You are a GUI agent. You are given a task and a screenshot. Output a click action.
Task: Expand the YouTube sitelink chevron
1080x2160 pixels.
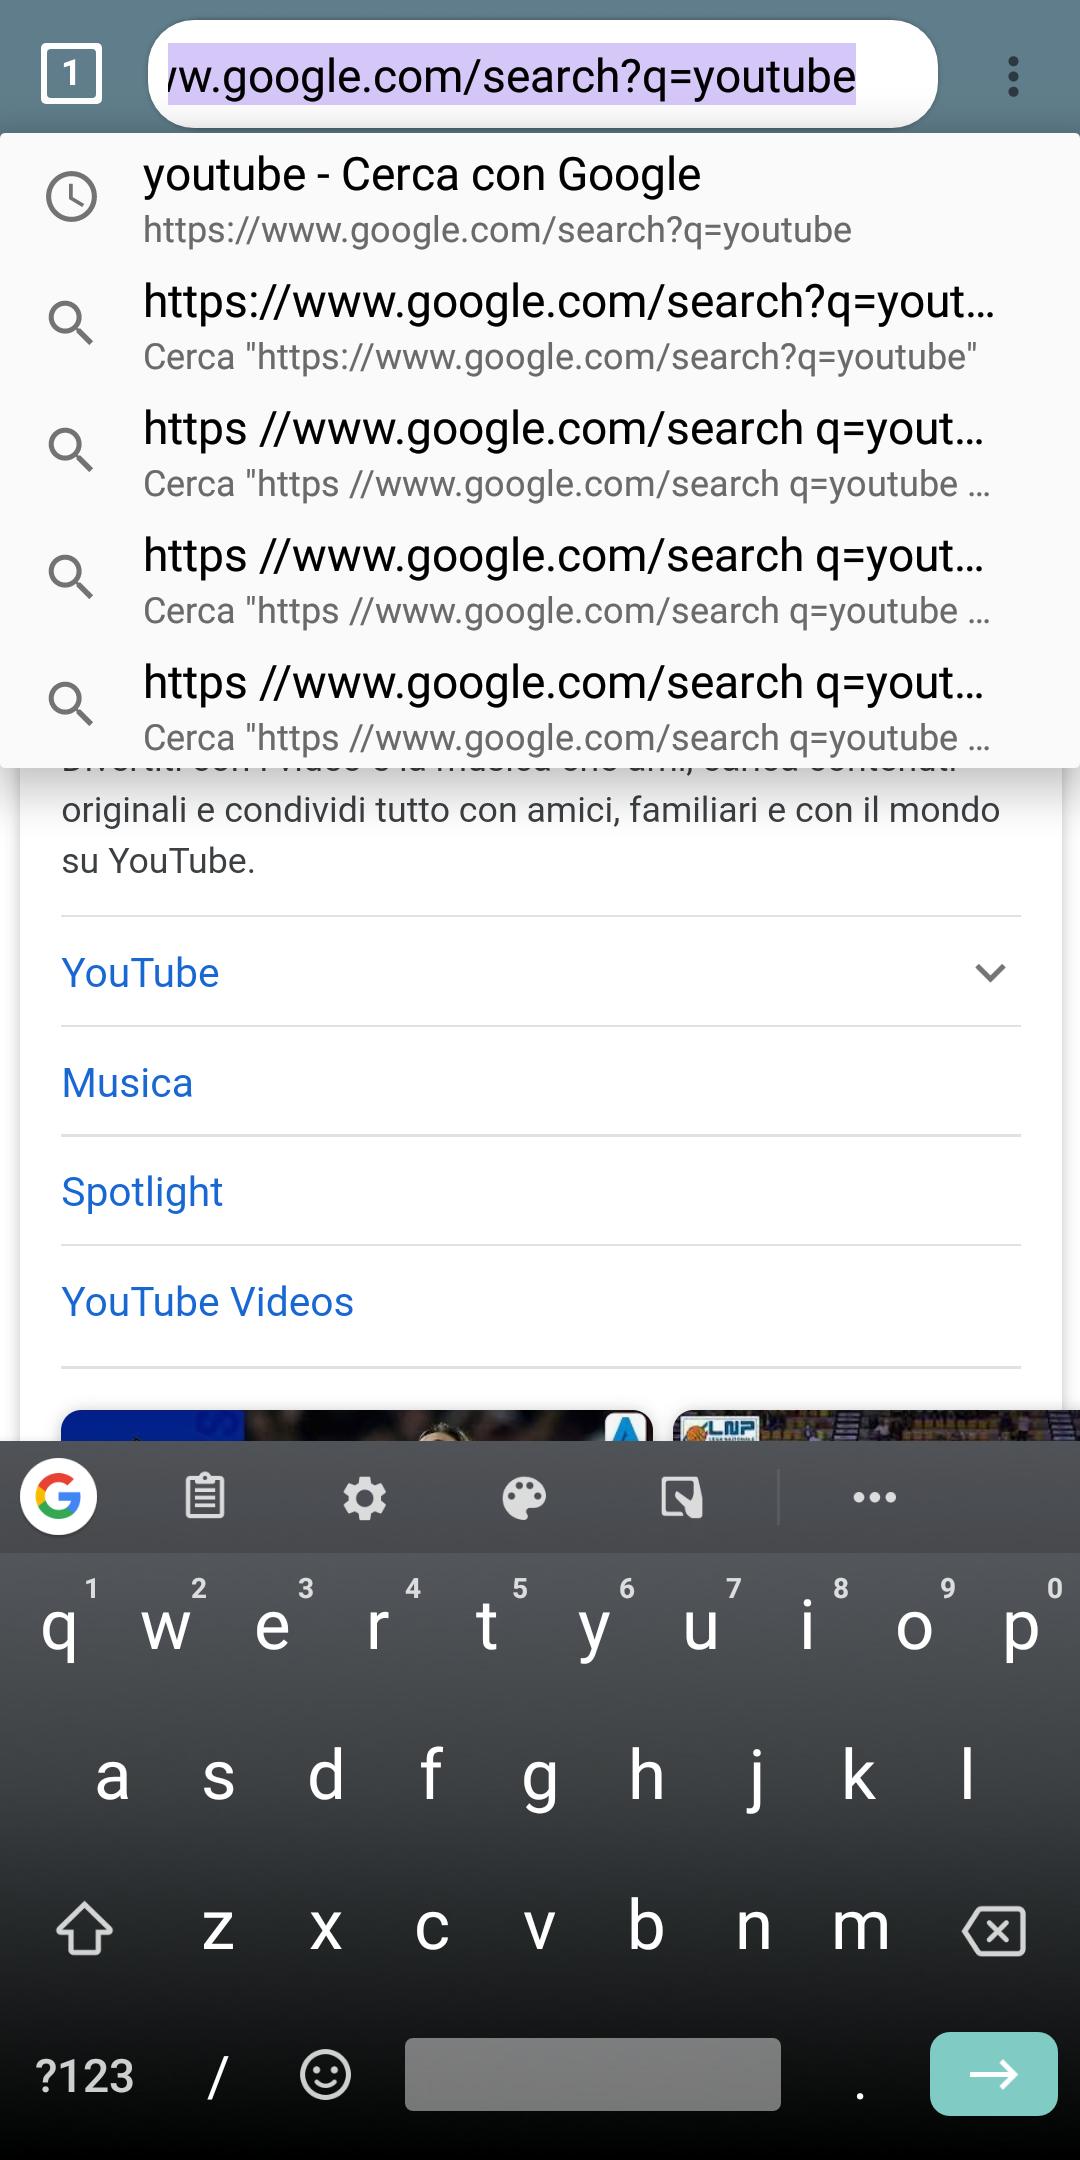989,972
